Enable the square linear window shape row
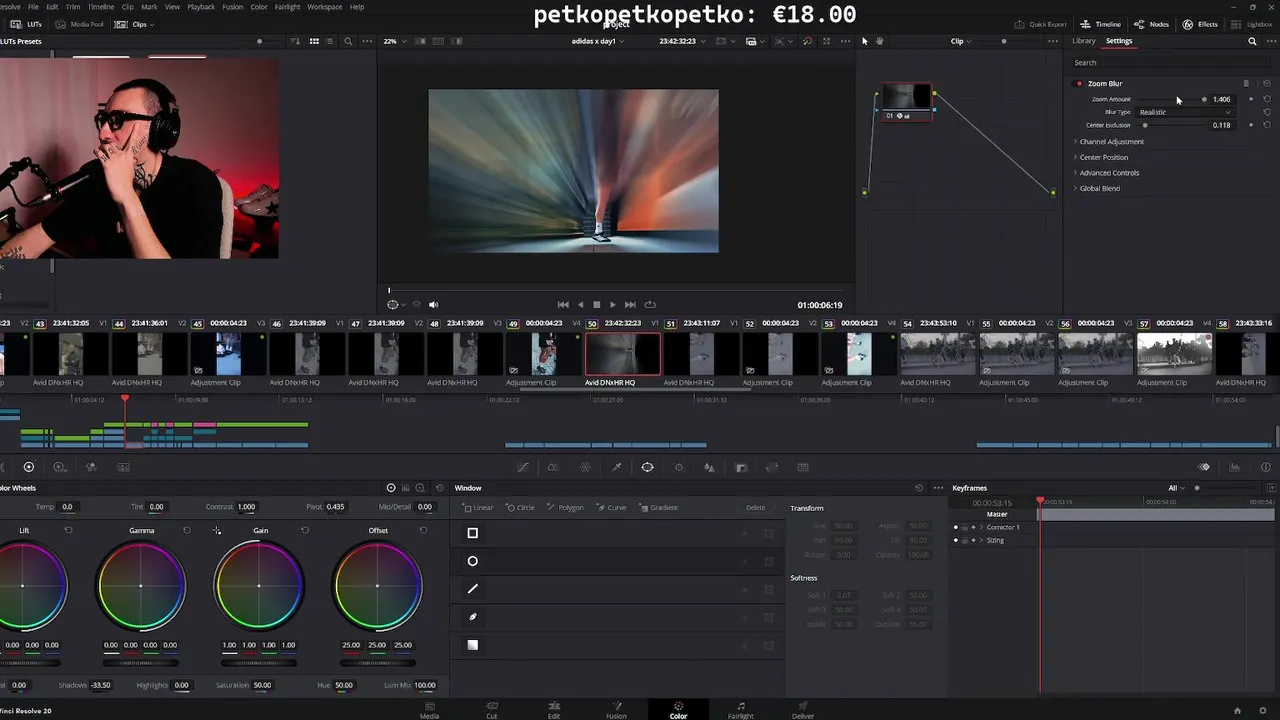Image resolution: width=1280 pixels, height=720 pixels. (473, 533)
